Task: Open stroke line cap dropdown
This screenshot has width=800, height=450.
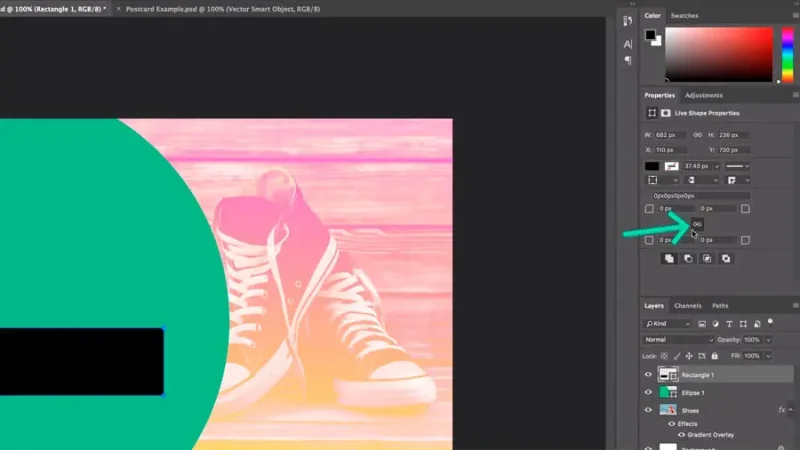Action: 703,180
